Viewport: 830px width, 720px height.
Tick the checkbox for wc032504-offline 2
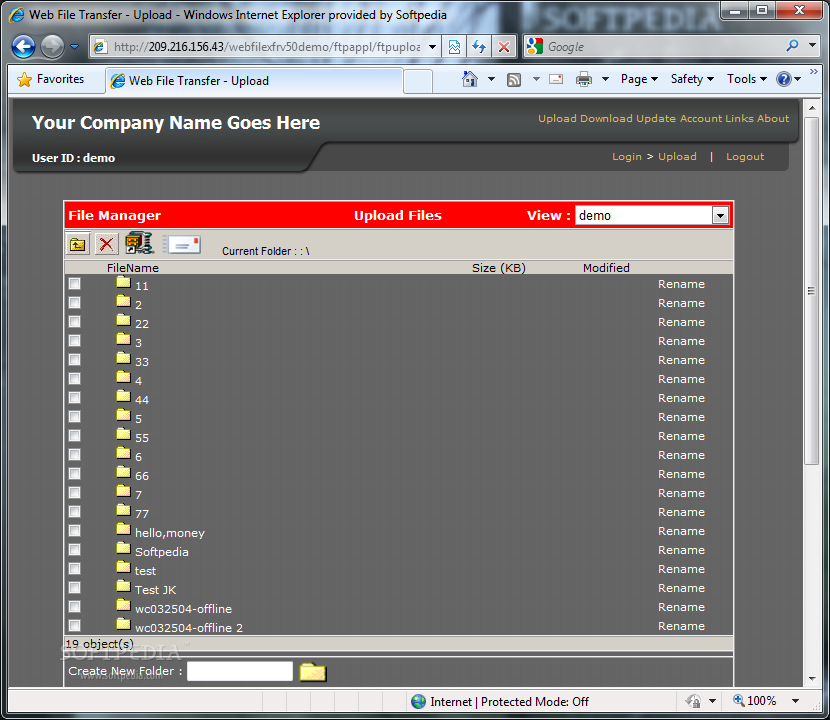click(75, 626)
